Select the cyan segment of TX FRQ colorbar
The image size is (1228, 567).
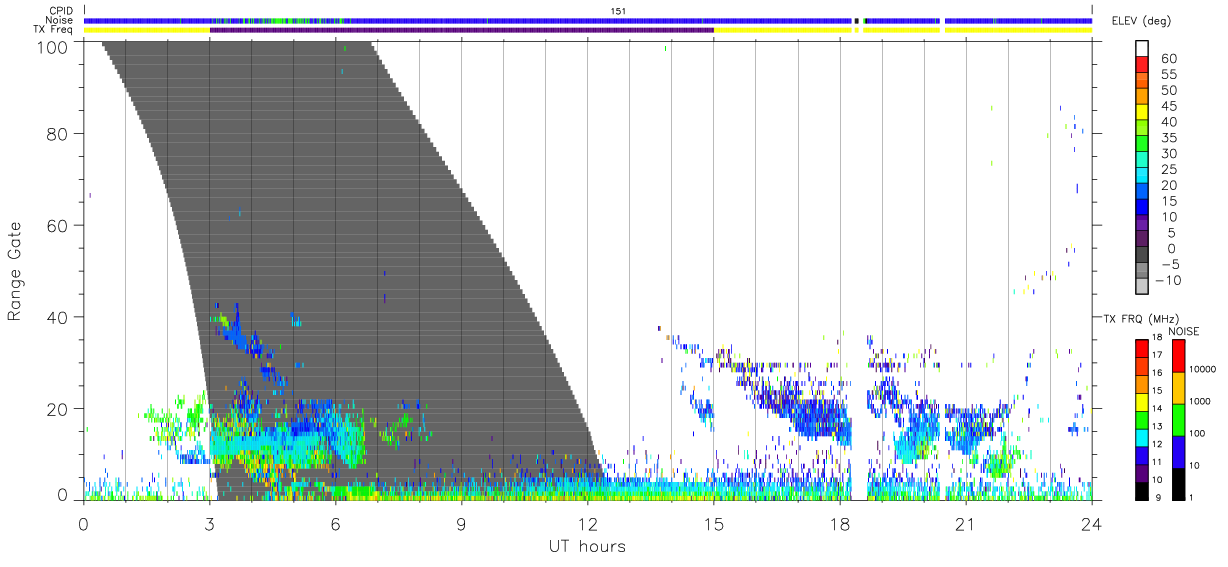[x=1141, y=438]
